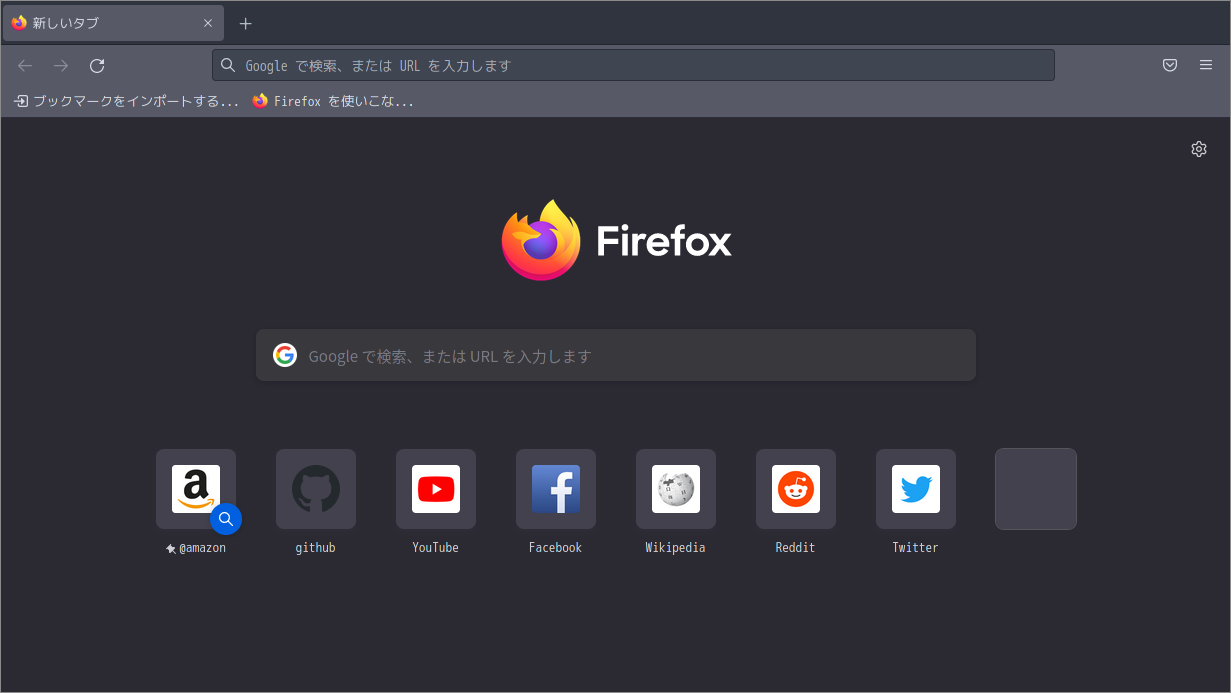Click the @amazon label text

[202, 548]
